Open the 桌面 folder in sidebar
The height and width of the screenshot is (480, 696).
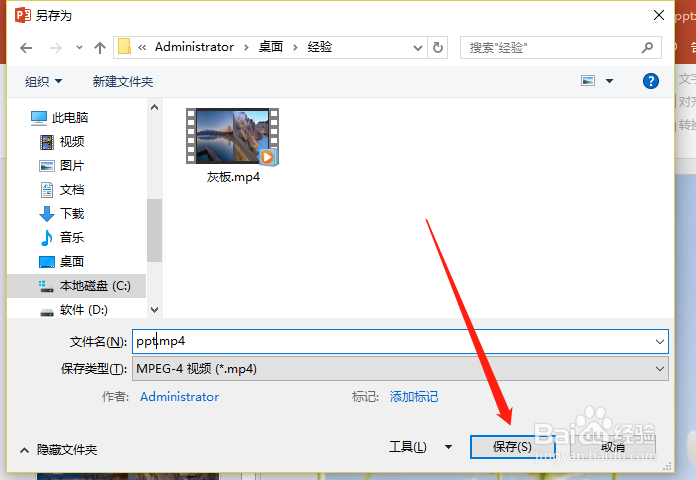coord(62,262)
